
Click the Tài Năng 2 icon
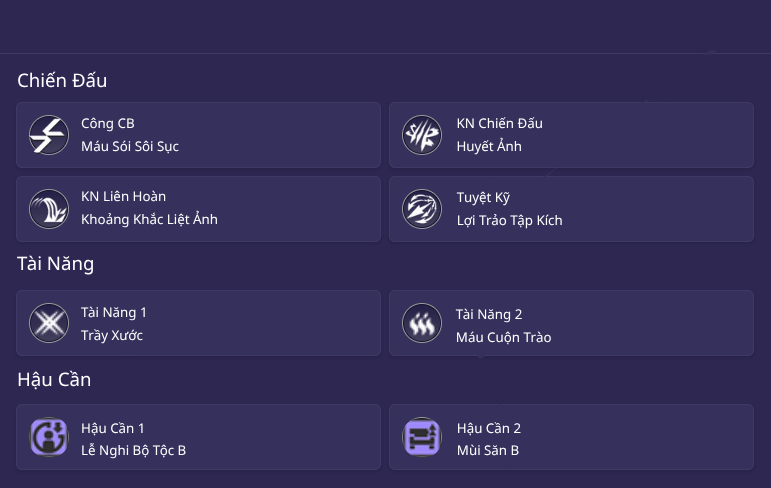pyautogui.click(x=422, y=323)
